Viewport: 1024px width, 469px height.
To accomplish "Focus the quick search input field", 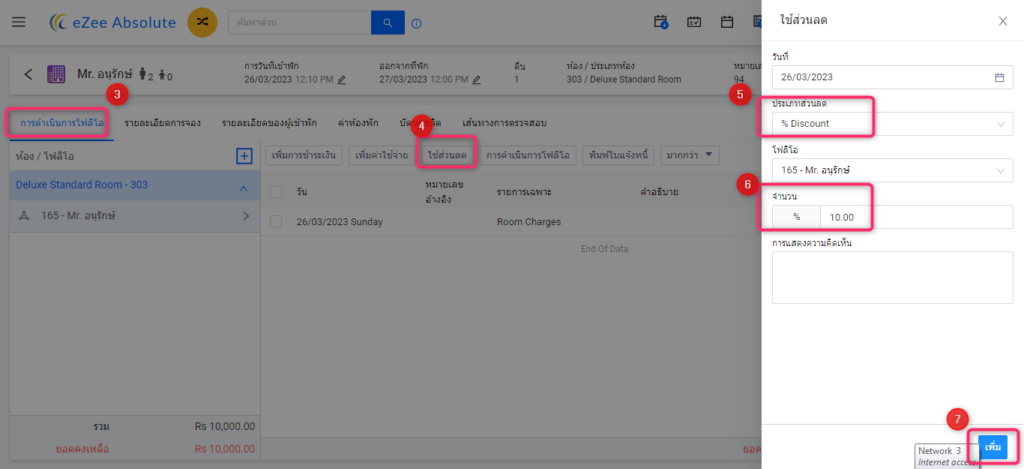I will pyautogui.click(x=299, y=24).
